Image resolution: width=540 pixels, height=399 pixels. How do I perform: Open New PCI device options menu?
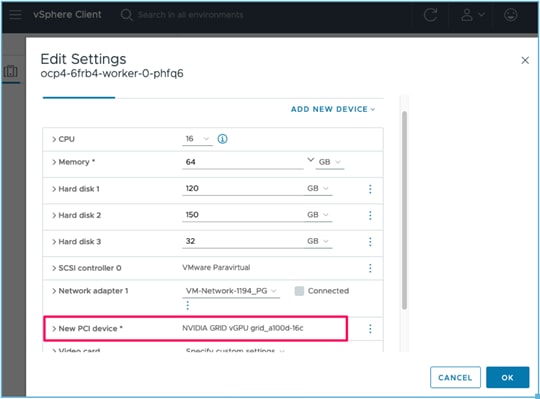click(x=370, y=328)
